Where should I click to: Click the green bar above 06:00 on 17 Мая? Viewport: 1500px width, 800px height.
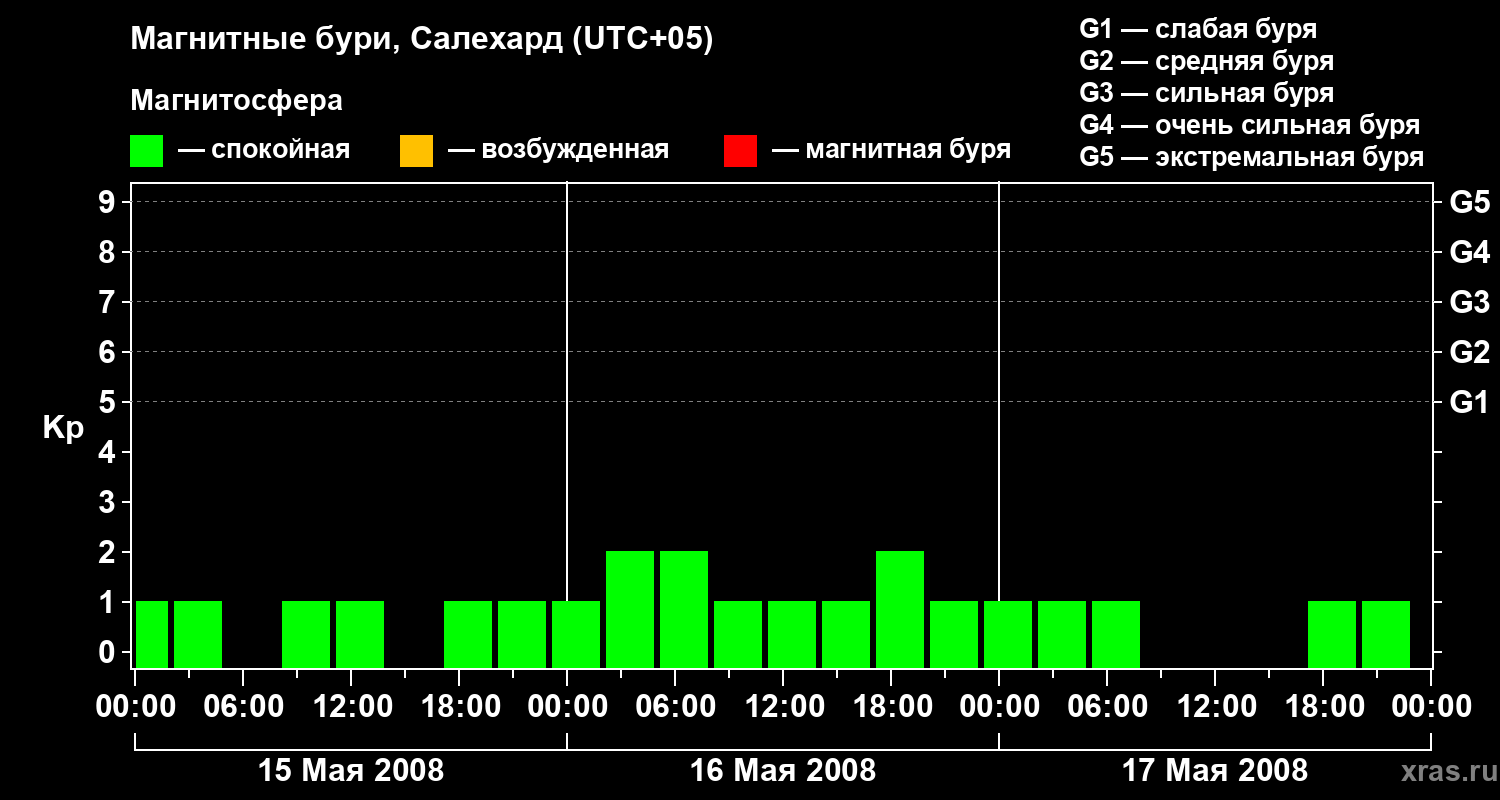pyautogui.click(x=1116, y=634)
